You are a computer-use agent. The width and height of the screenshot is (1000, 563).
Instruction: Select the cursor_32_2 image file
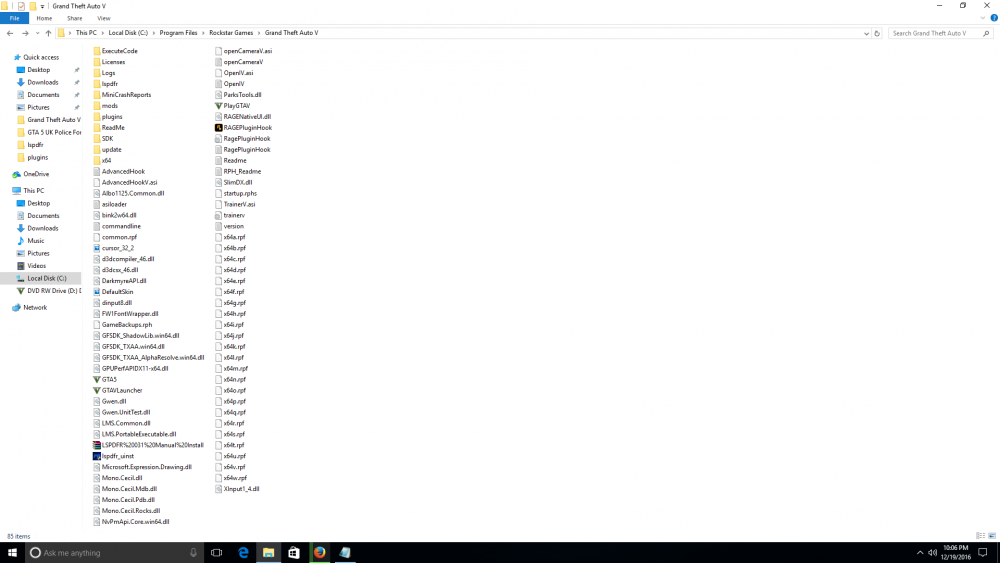pyautogui.click(x=114, y=248)
